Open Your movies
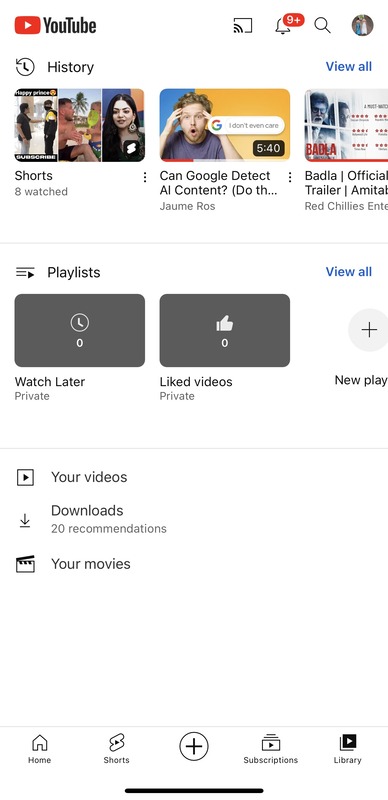 pos(194,564)
